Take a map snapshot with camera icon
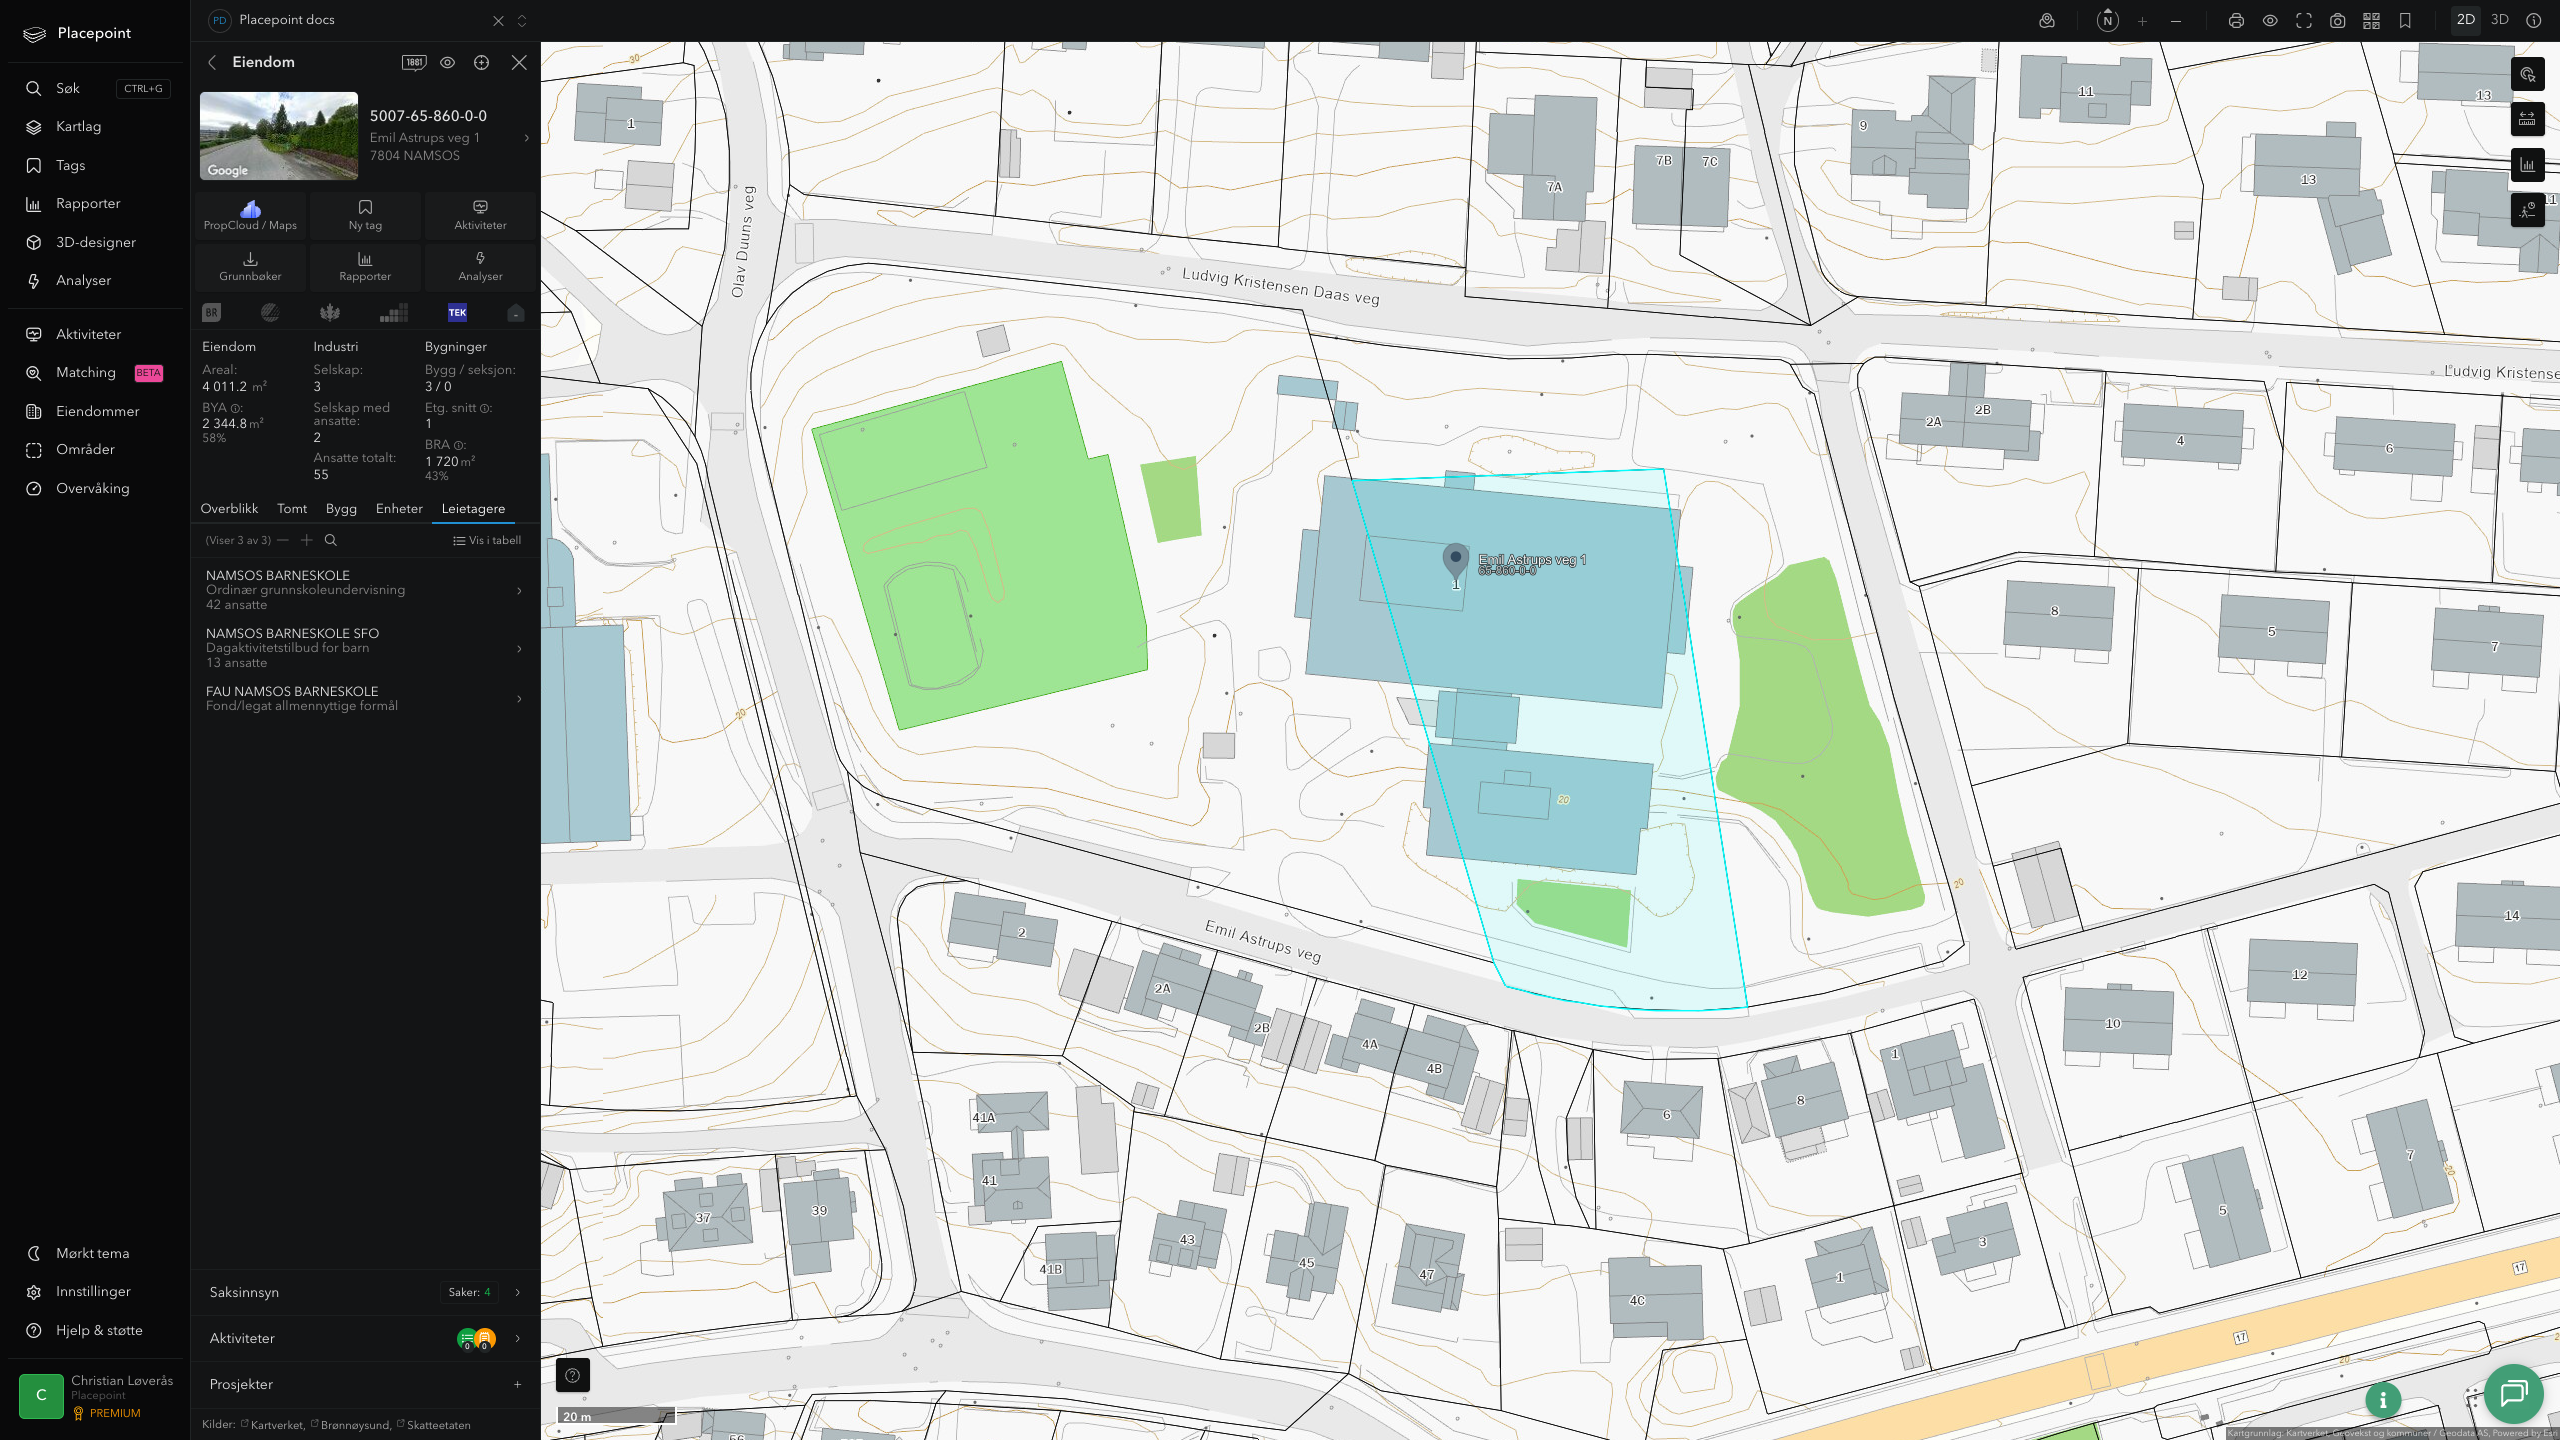Viewport: 2560px width, 1440px height. 2337,21
